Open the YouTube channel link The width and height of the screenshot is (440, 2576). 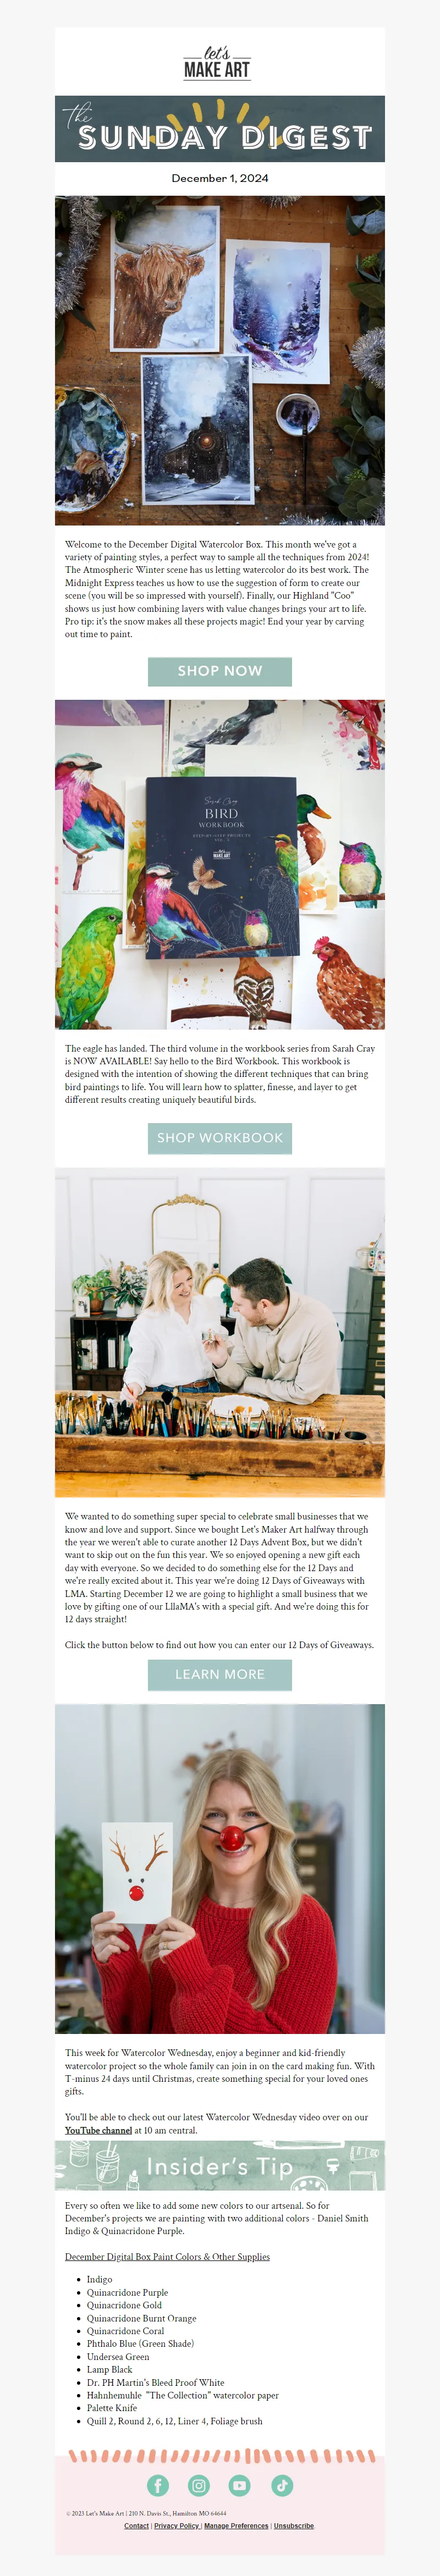(x=98, y=2130)
